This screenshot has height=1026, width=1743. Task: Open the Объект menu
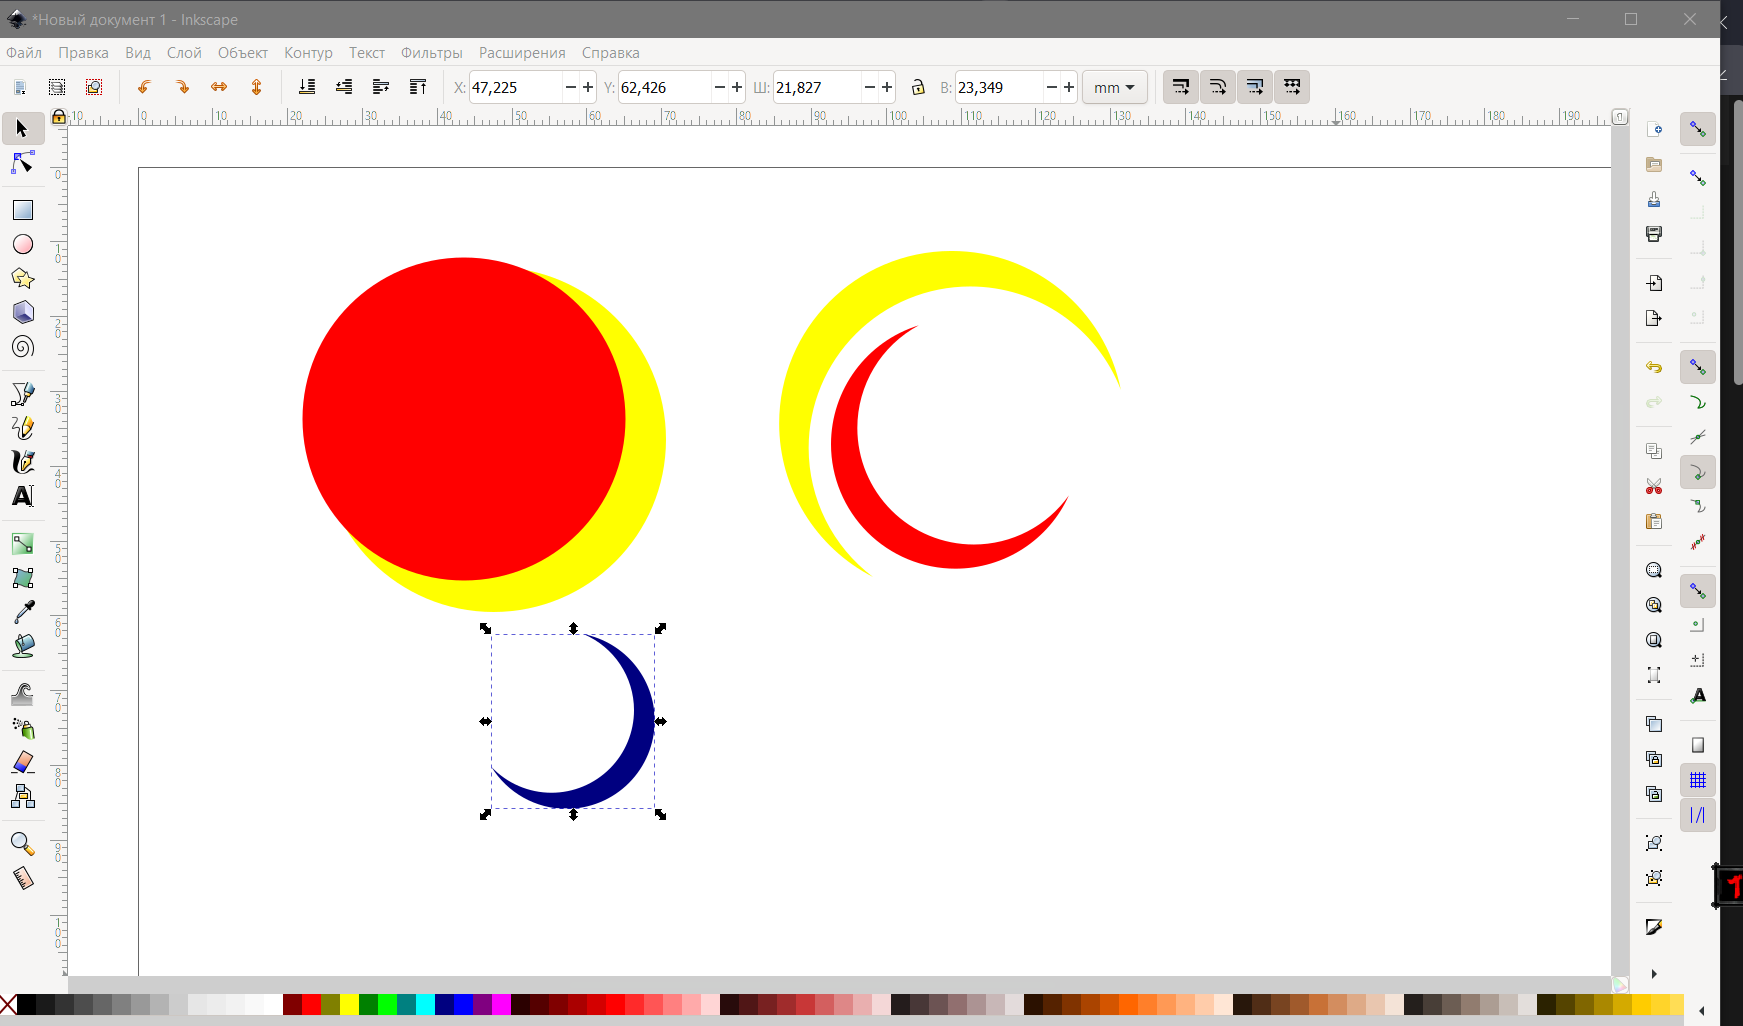point(243,53)
